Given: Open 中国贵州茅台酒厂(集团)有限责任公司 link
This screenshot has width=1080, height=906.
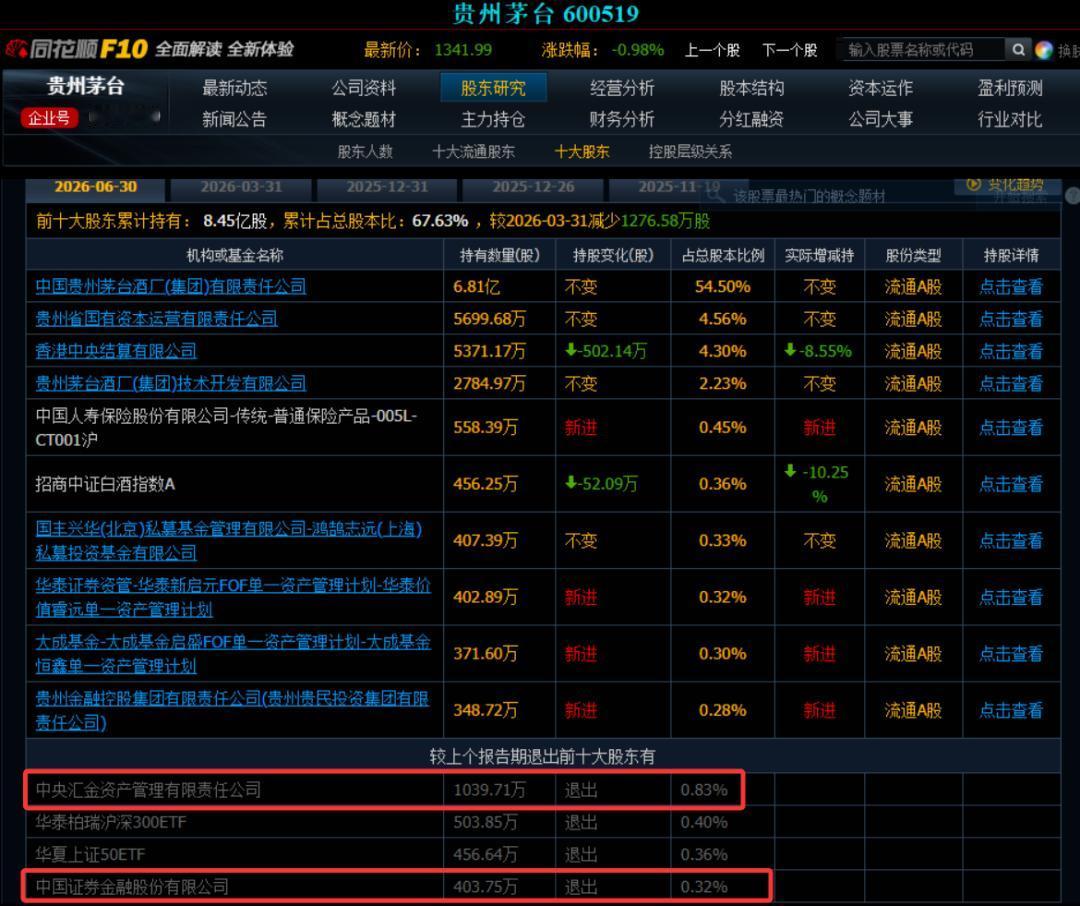Looking at the screenshot, I should click(x=171, y=287).
